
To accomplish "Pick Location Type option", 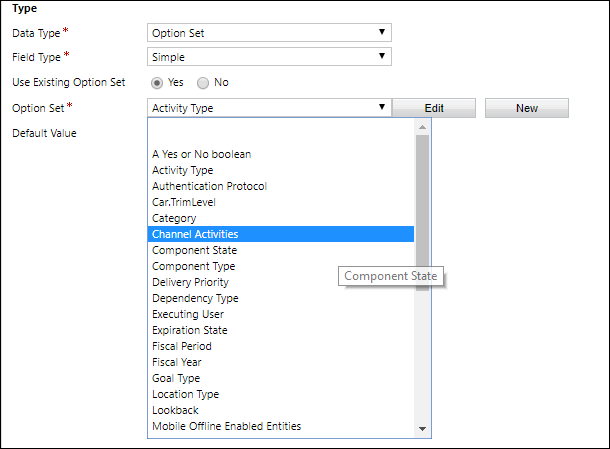I will pos(281,393).
